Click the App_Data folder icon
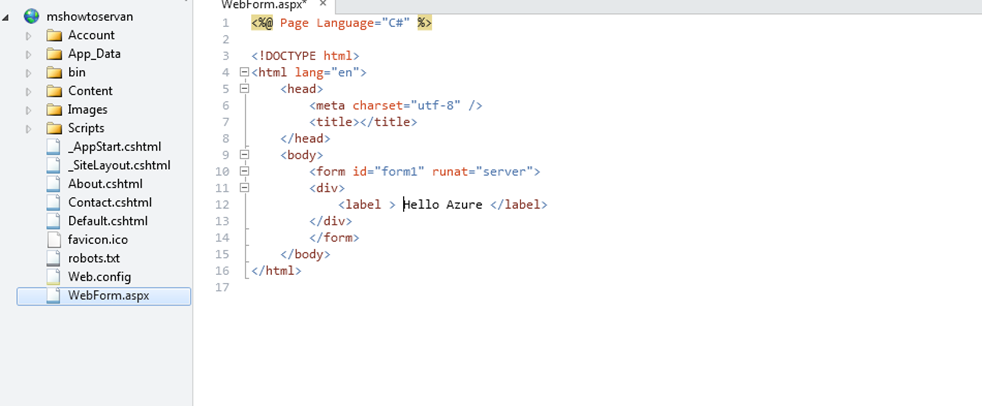Image resolution: width=982 pixels, height=406 pixels. pos(54,54)
